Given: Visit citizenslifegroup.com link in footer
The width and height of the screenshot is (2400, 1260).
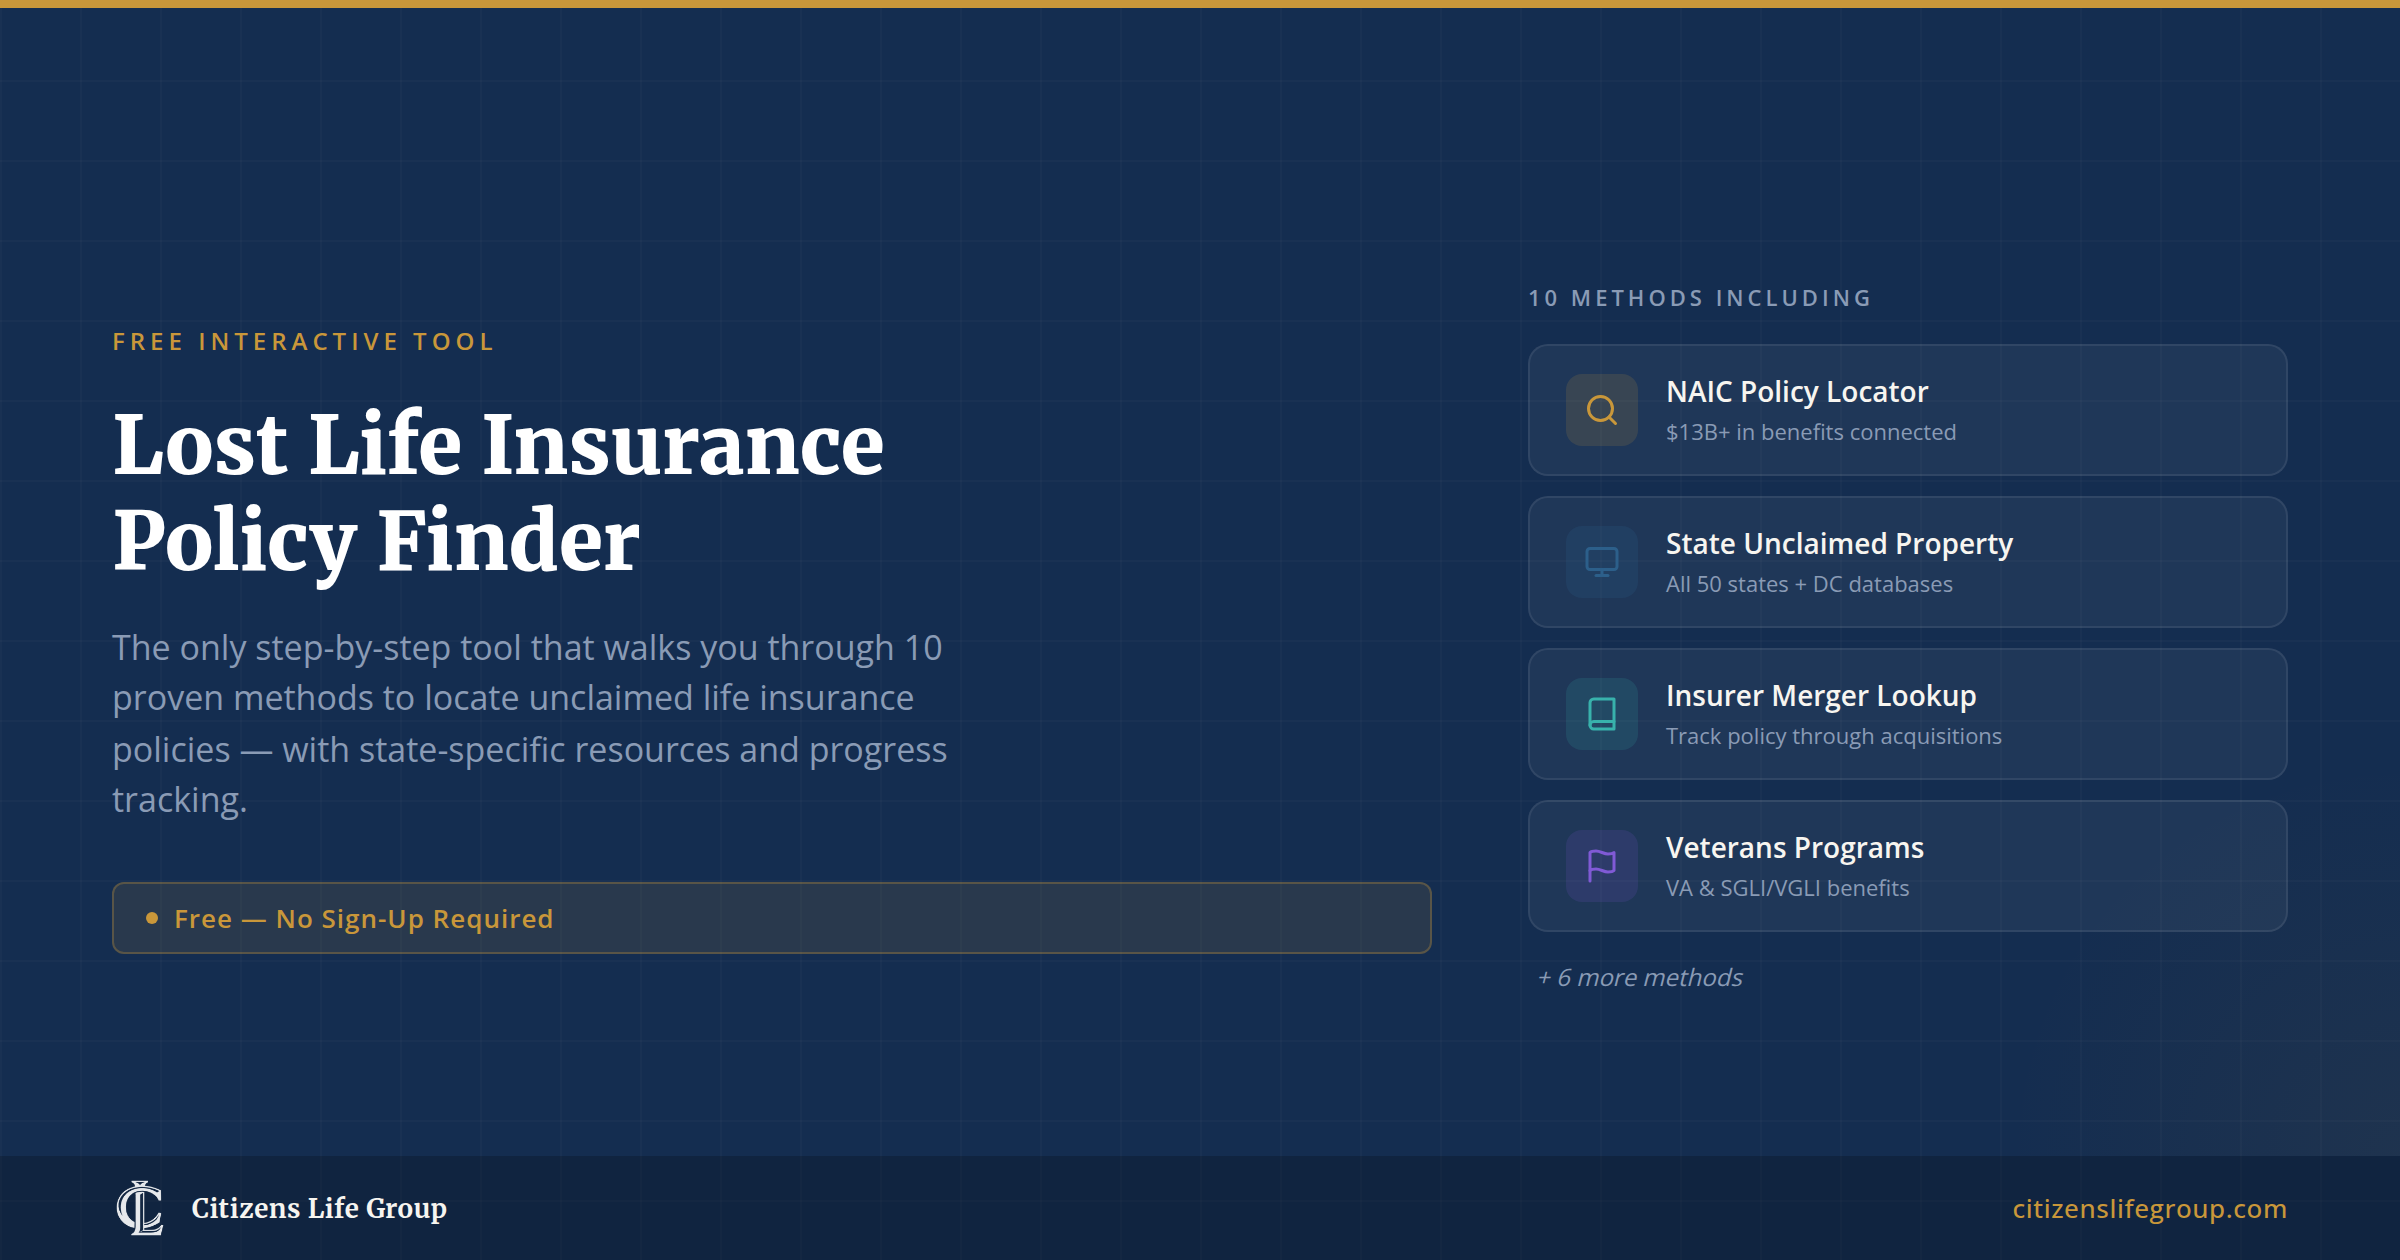Looking at the screenshot, I should (2149, 1208).
